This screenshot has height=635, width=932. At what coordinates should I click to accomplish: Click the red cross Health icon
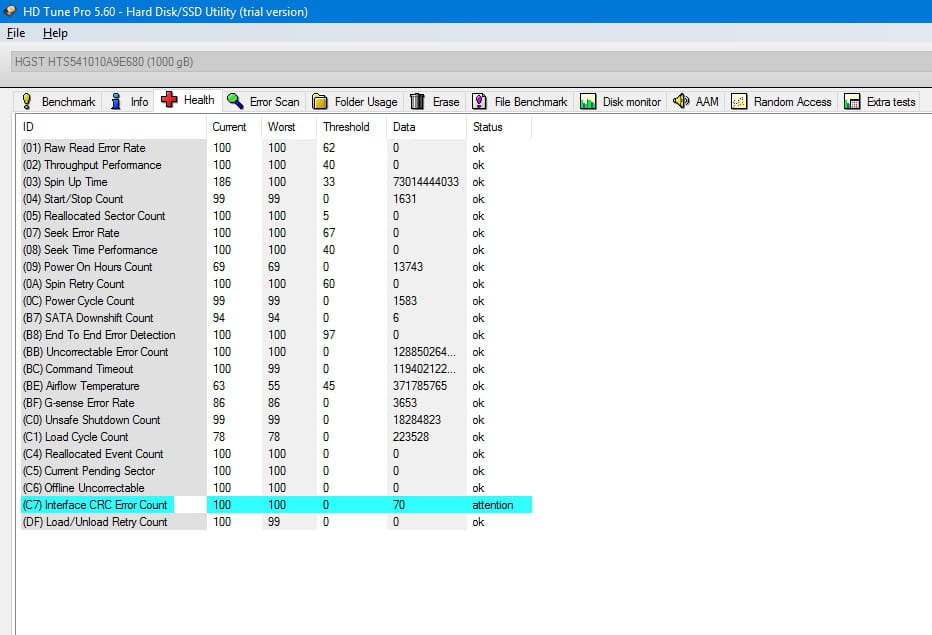click(x=169, y=100)
